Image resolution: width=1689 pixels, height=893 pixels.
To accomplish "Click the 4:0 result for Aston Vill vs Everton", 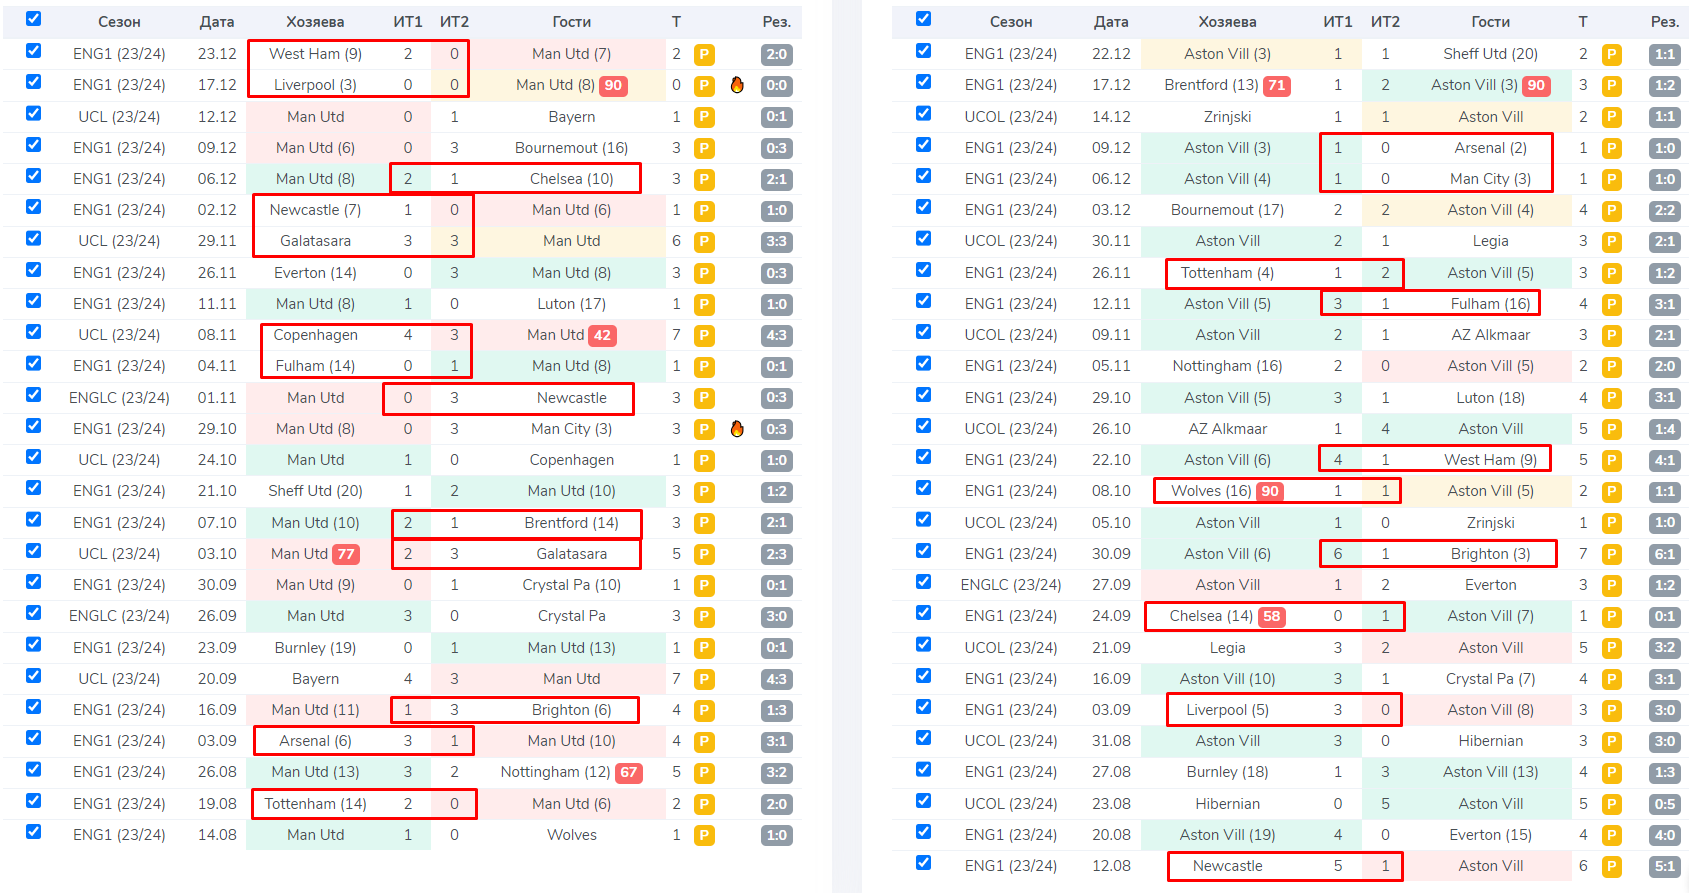I will coord(1664,835).
